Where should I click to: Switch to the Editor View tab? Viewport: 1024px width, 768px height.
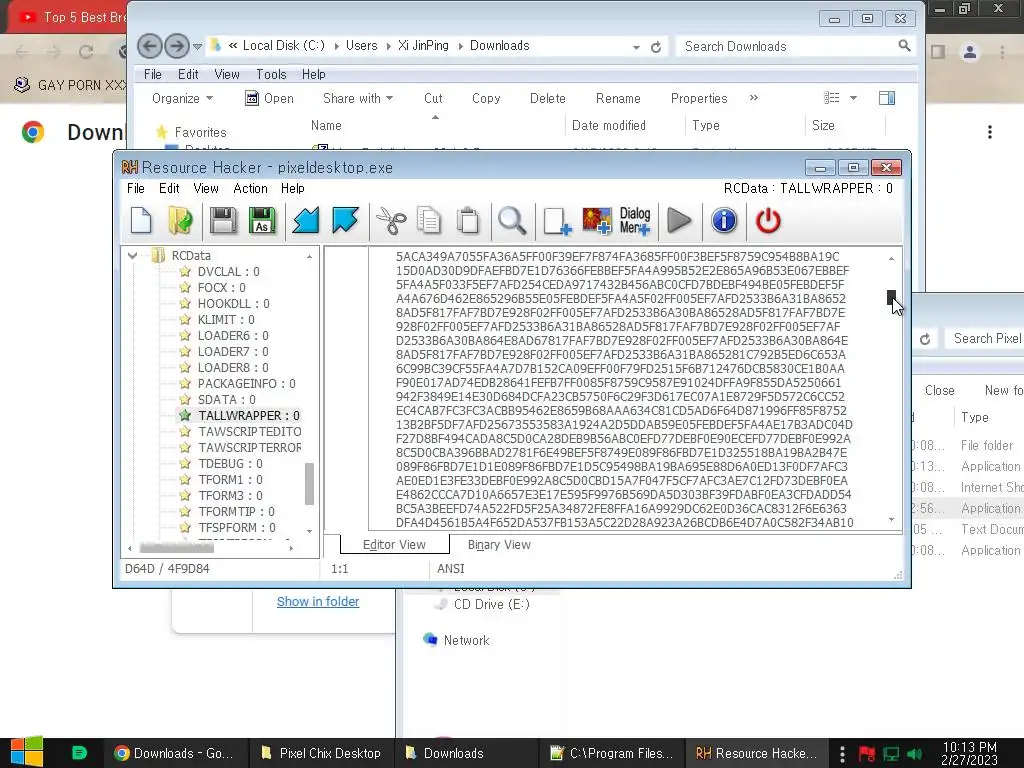[394, 545]
